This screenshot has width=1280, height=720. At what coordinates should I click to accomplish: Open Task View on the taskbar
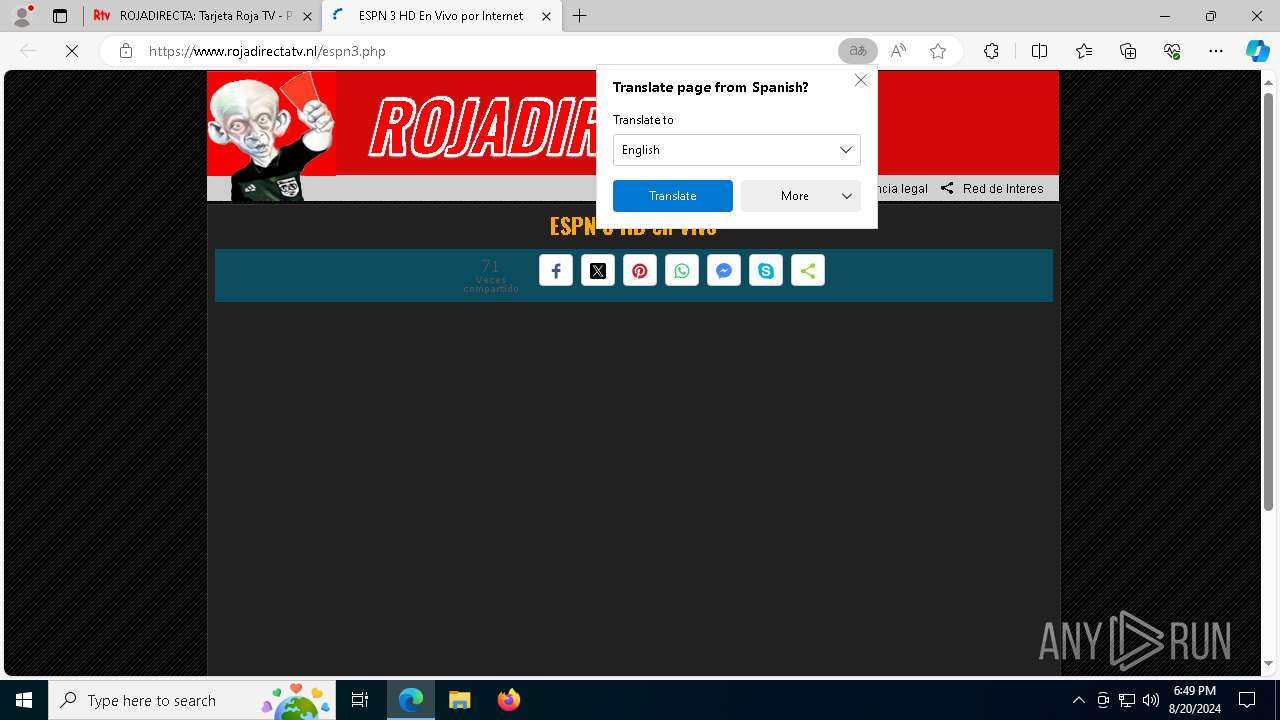[360, 700]
